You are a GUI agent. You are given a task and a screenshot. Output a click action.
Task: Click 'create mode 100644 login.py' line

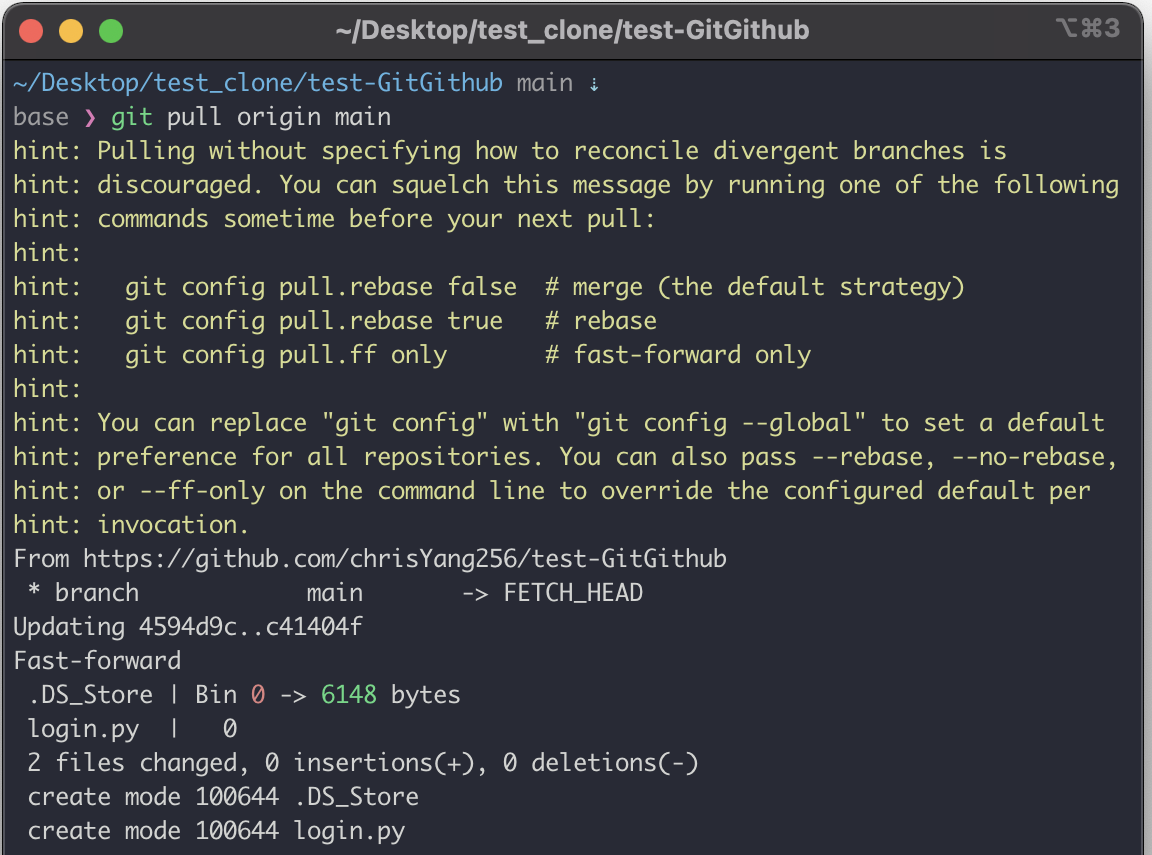coord(216,831)
